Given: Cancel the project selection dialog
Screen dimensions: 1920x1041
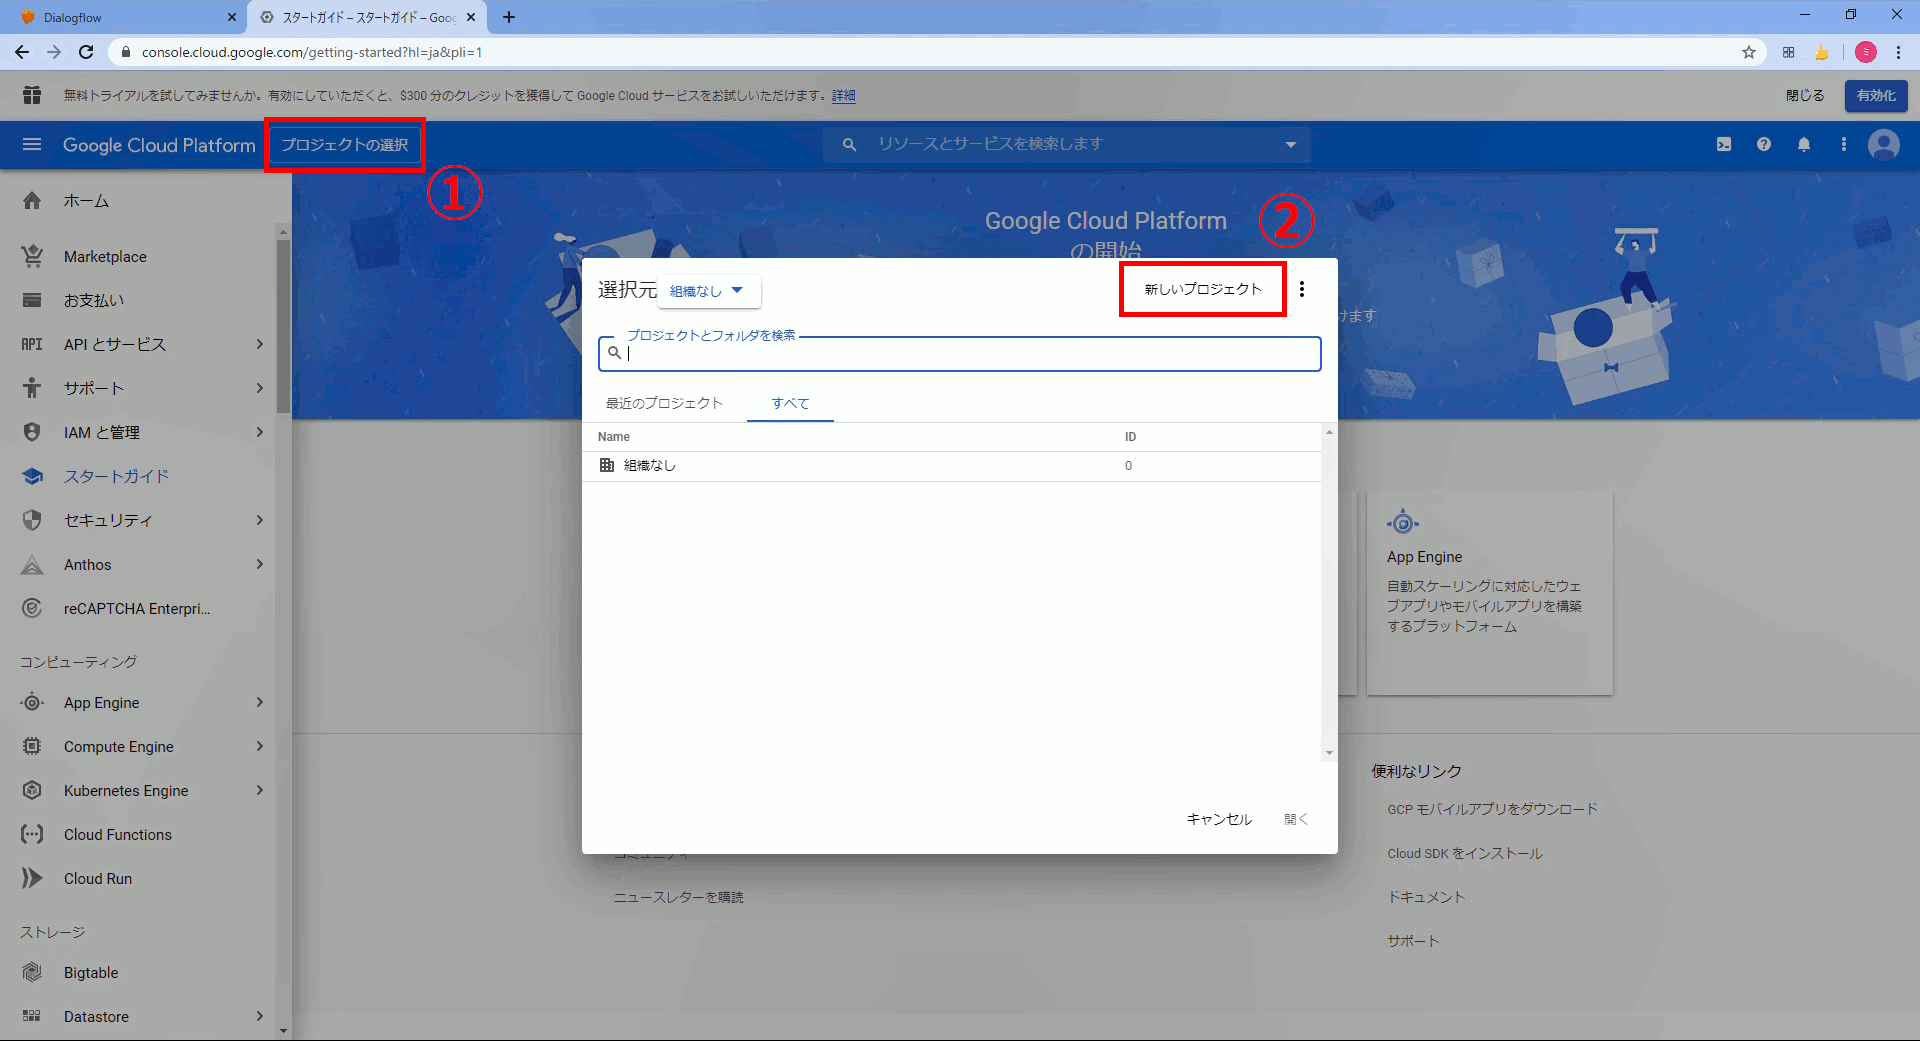Looking at the screenshot, I should (x=1219, y=819).
